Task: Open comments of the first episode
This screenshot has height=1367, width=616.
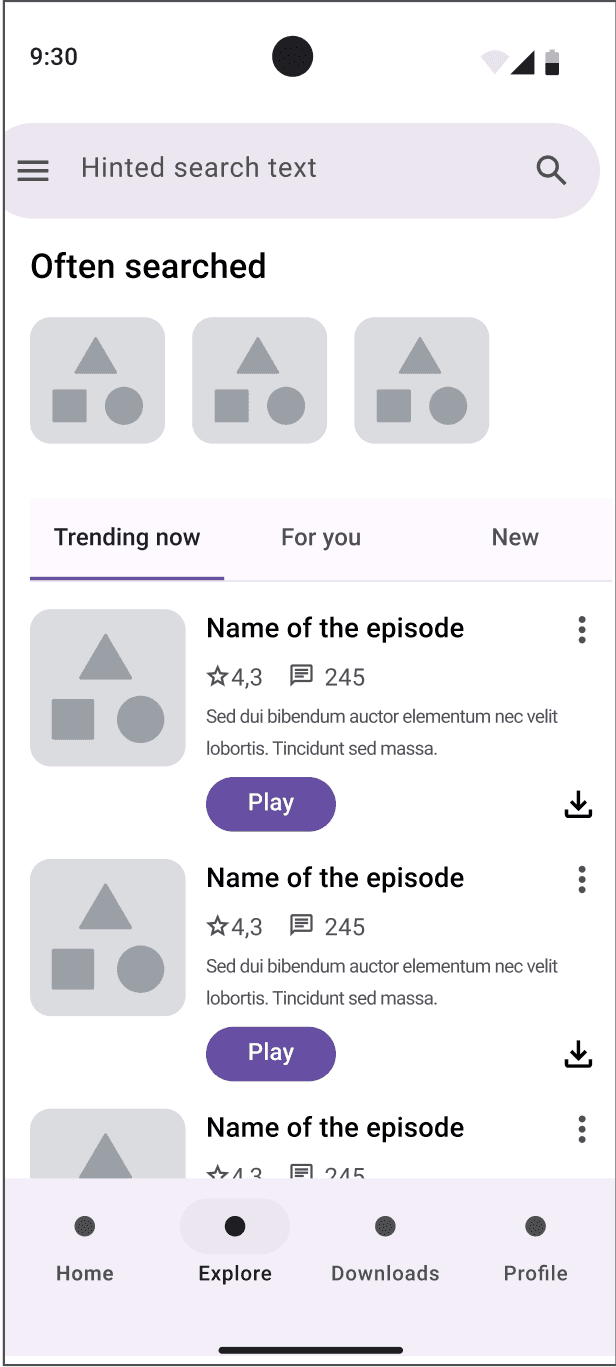Action: (327, 677)
